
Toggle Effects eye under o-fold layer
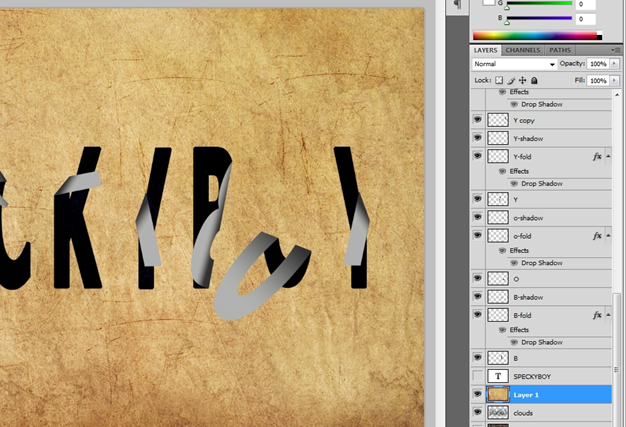click(502, 251)
